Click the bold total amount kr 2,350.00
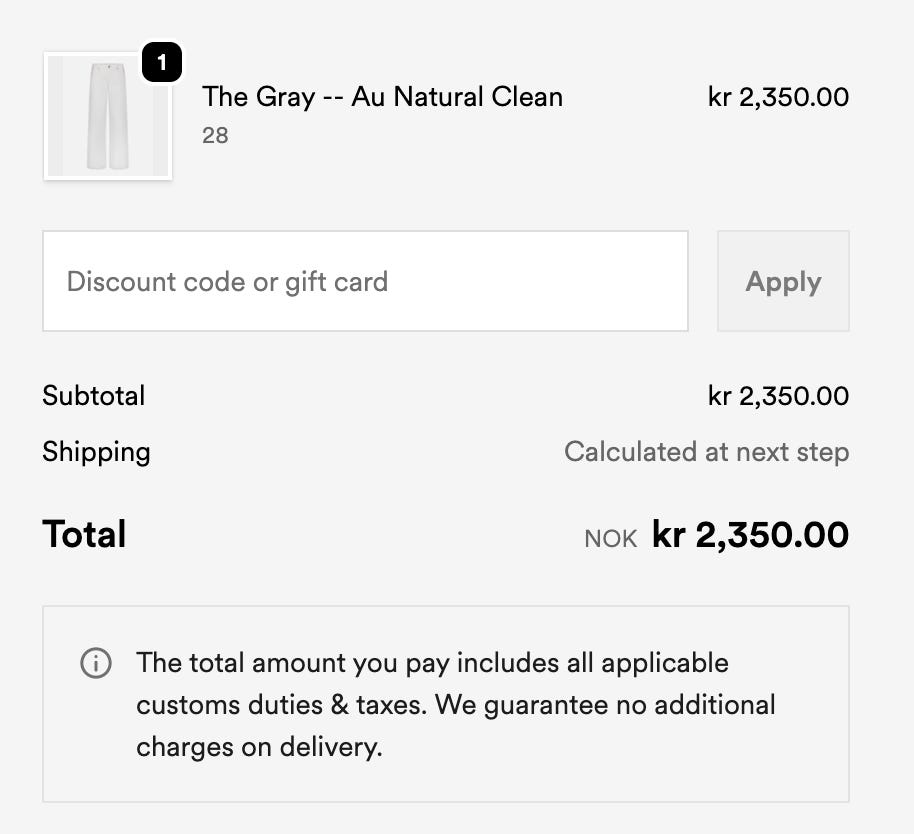 tap(750, 534)
